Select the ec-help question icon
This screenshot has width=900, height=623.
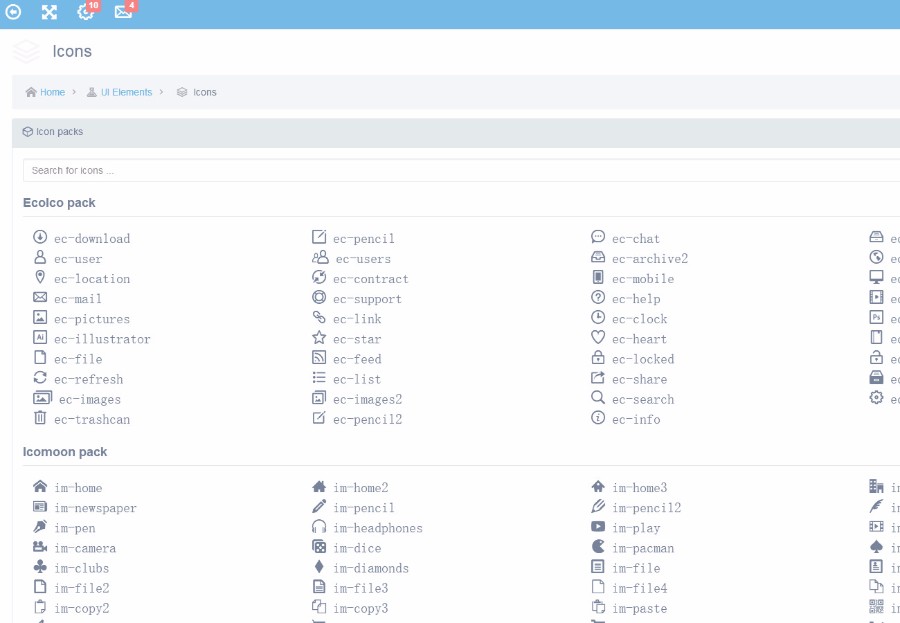coord(598,297)
